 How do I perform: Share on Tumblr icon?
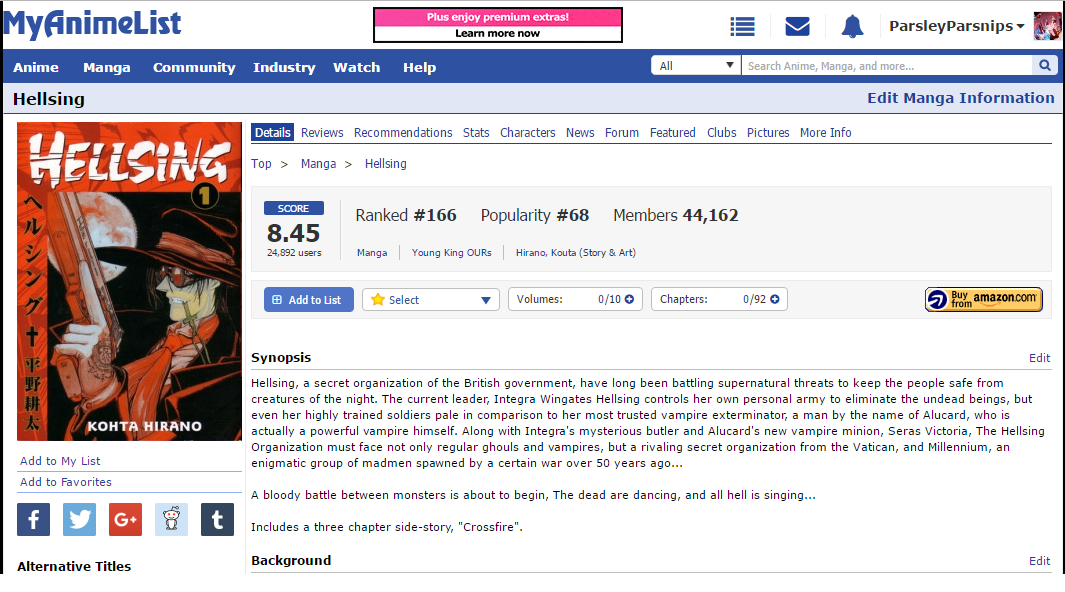pos(217,519)
